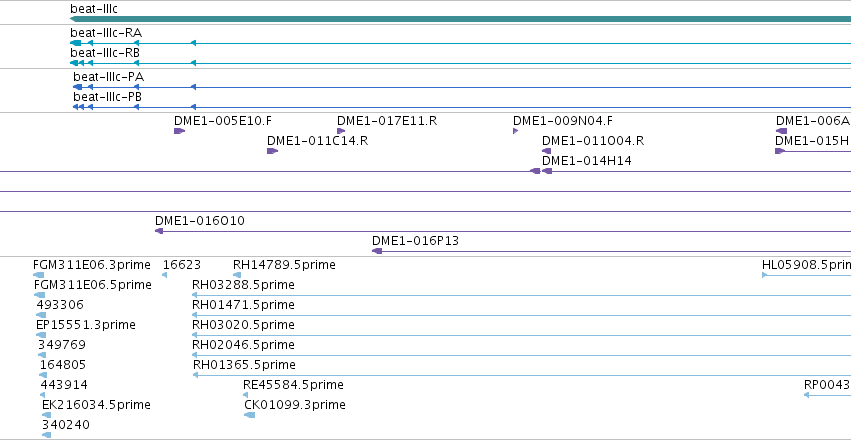Click the RE45584.5prime label
The width and height of the screenshot is (851, 440).
[293, 385]
